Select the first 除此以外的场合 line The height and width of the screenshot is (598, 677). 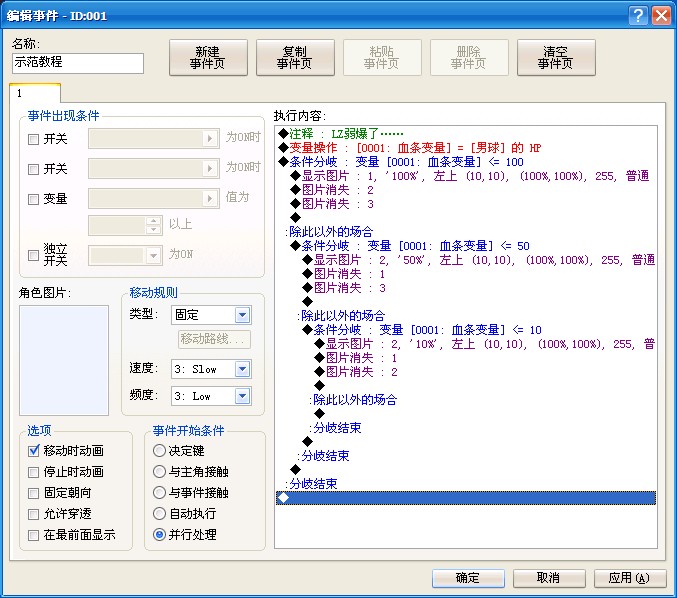pyautogui.click(x=465, y=232)
